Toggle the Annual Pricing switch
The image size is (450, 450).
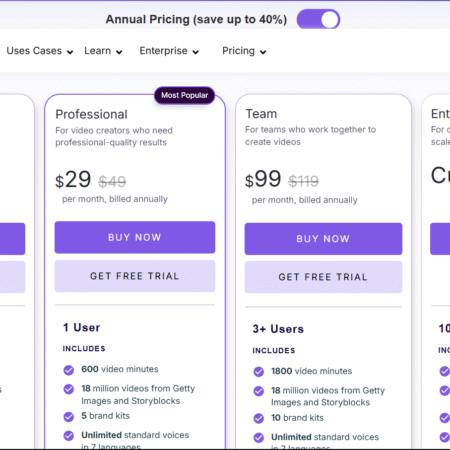(318, 19)
